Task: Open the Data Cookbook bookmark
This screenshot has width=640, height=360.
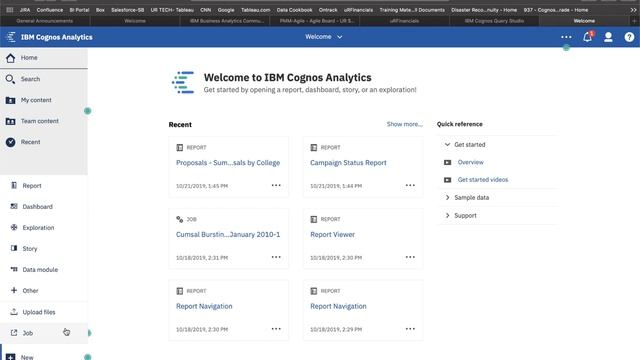Action: pyautogui.click(x=294, y=10)
